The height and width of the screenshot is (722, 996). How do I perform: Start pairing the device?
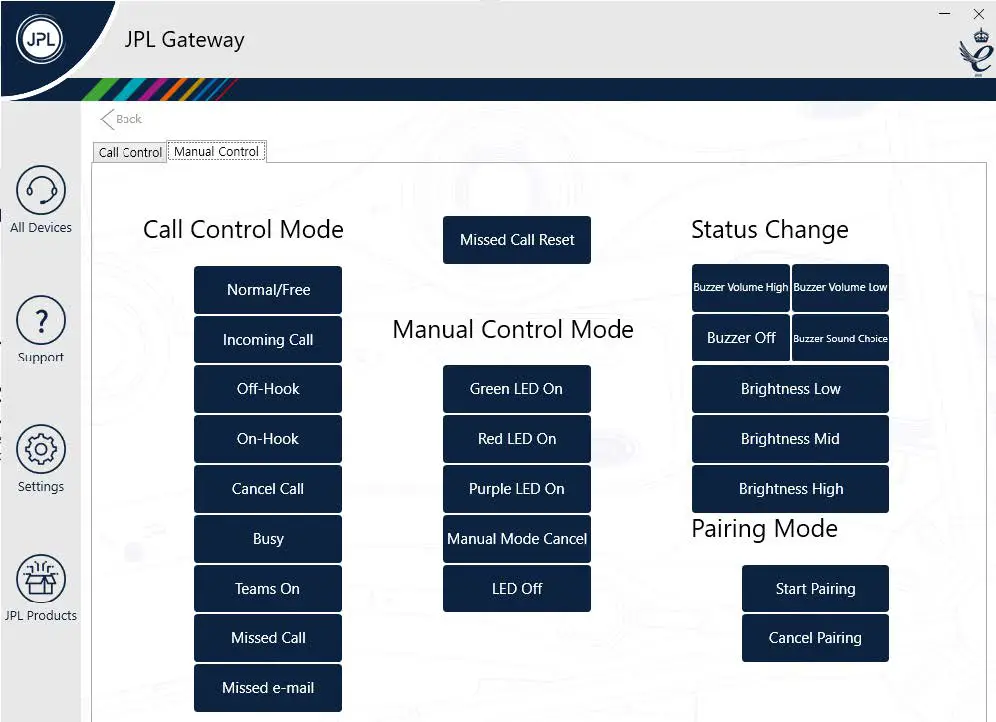pos(815,589)
